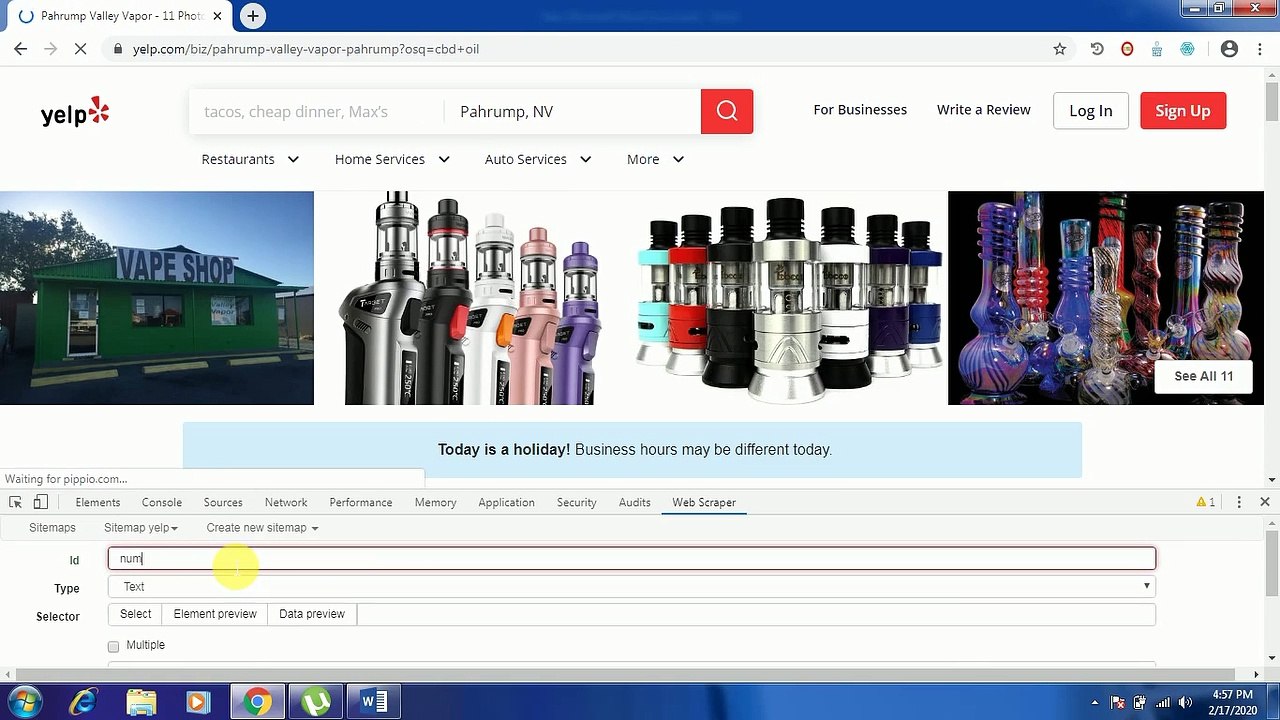Open uTorrent from the taskbar
Viewport: 1280px width, 720px height.
coord(316,702)
